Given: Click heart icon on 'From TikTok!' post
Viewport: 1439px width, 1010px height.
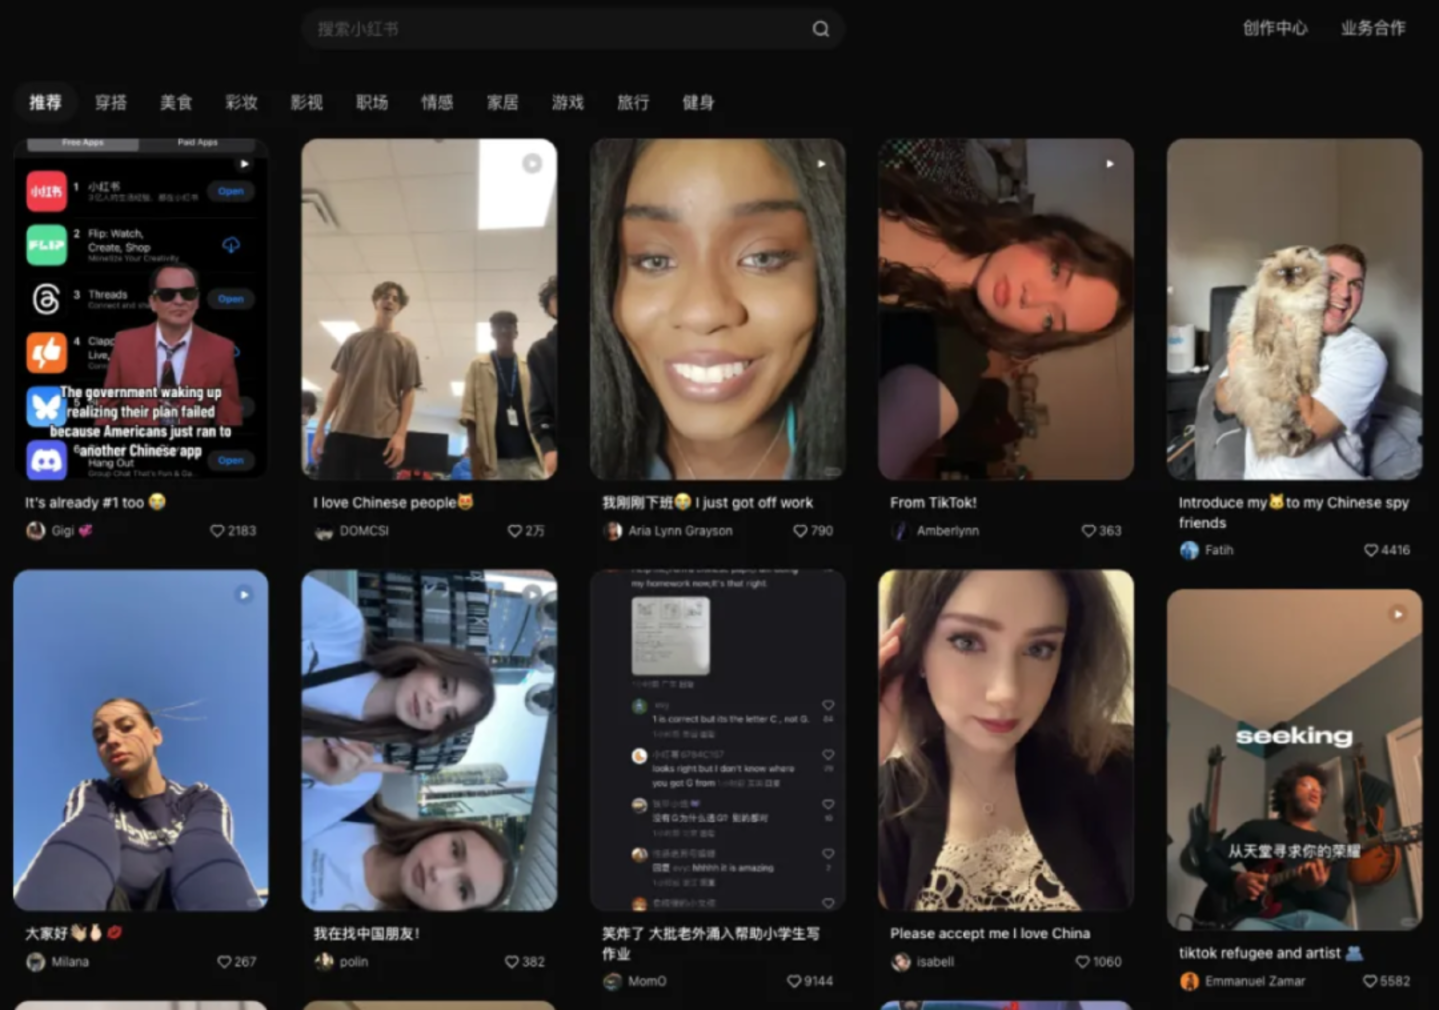Looking at the screenshot, I should [1088, 531].
